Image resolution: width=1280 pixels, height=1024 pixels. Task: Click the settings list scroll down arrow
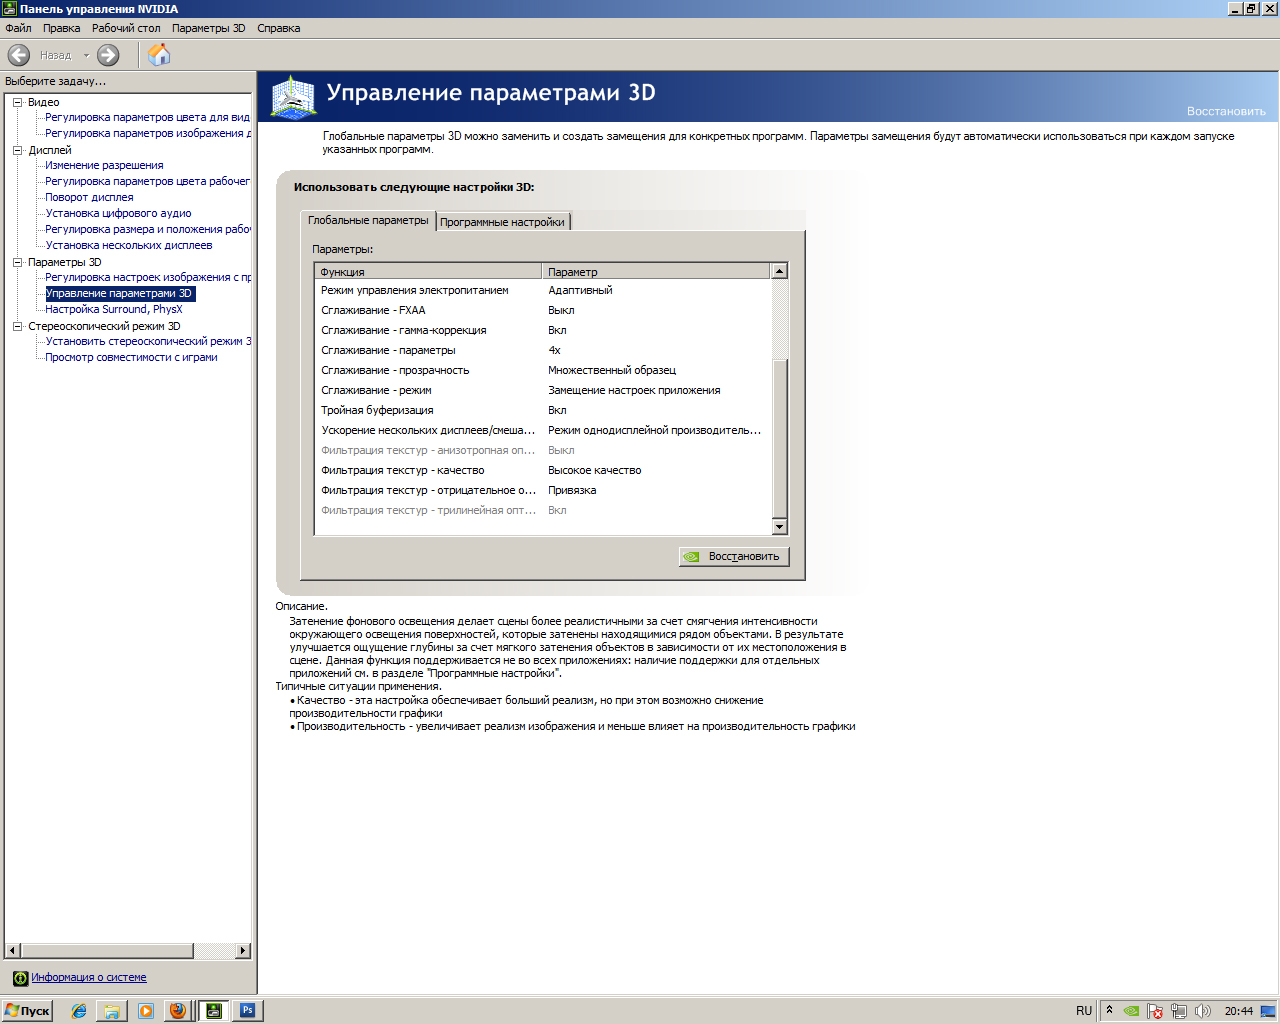click(780, 527)
